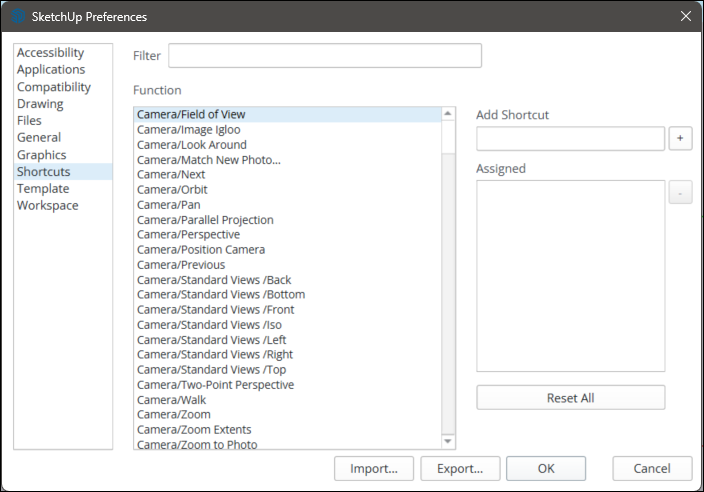Select the Camera/Orbit function
This screenshot has height=492, width=704.
(288, 189)
